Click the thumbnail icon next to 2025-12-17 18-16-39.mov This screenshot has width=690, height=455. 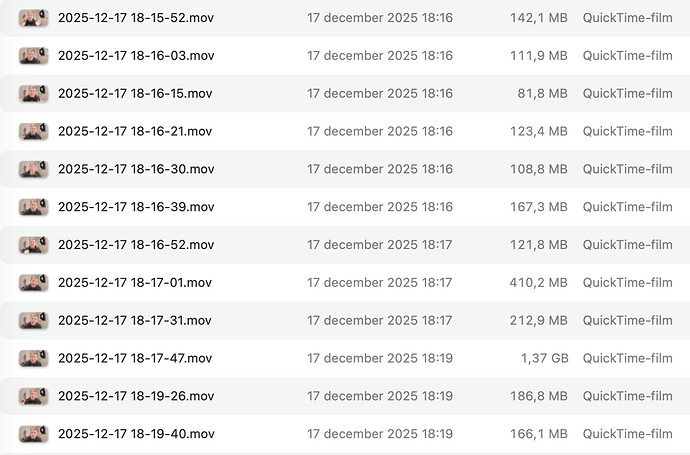pyautogui.click(x=33, y=207)
